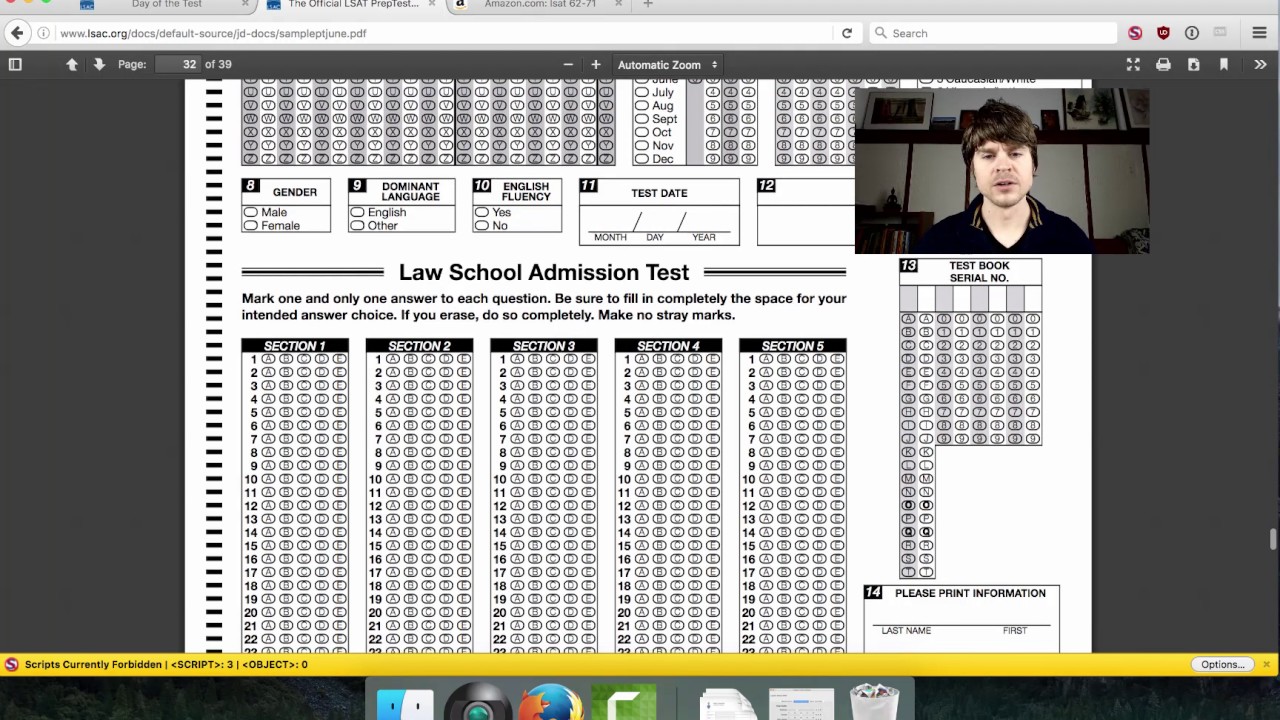Click the SECTION 3 column header
The width and height of the screenshot is (1280, 720).
click(x=543, y=346)
